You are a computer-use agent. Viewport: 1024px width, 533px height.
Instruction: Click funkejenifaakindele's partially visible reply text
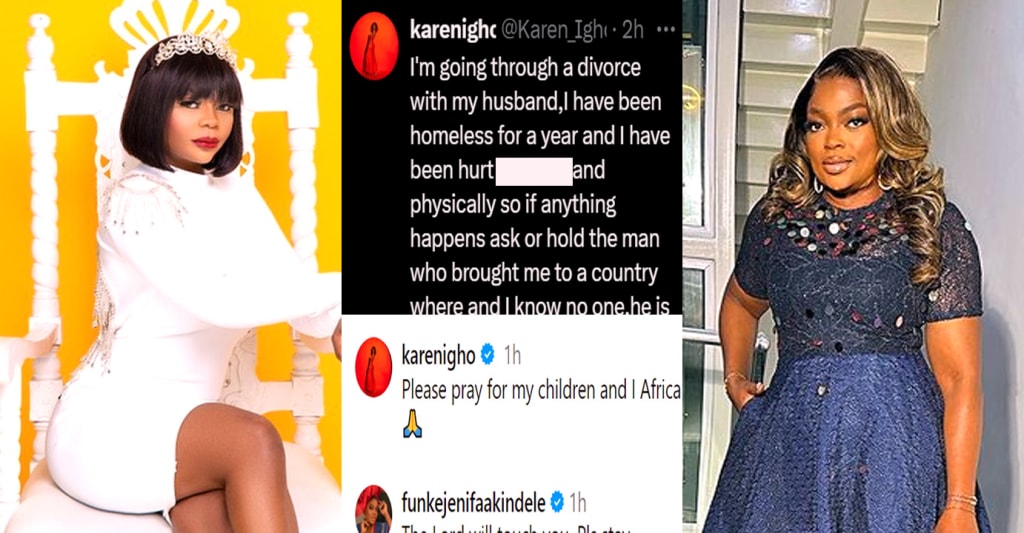[516, 528]
